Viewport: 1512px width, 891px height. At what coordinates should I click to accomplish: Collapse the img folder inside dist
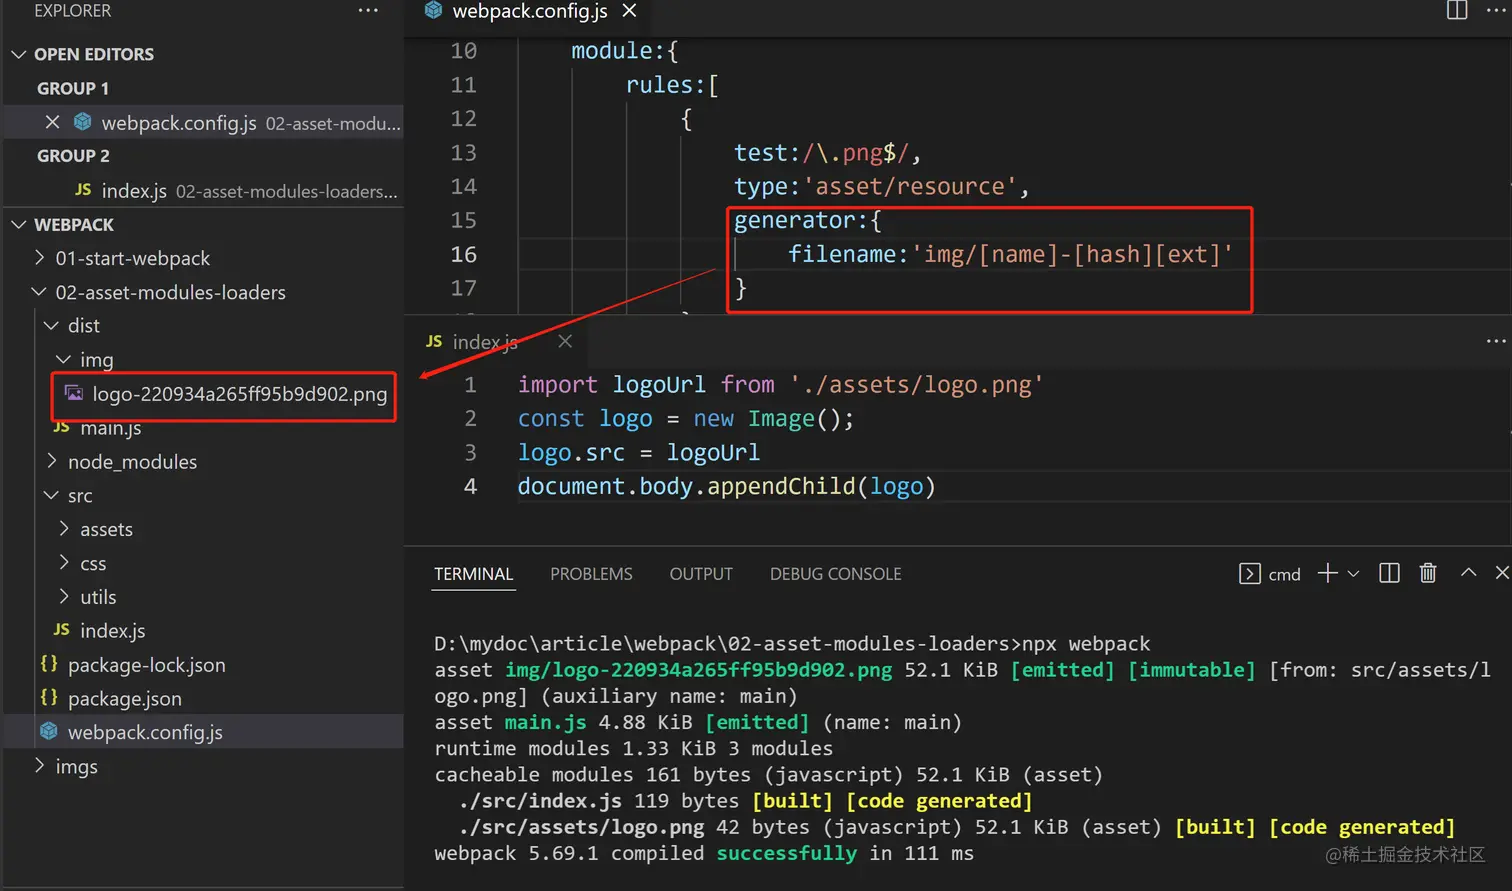(x=64, y=359)
